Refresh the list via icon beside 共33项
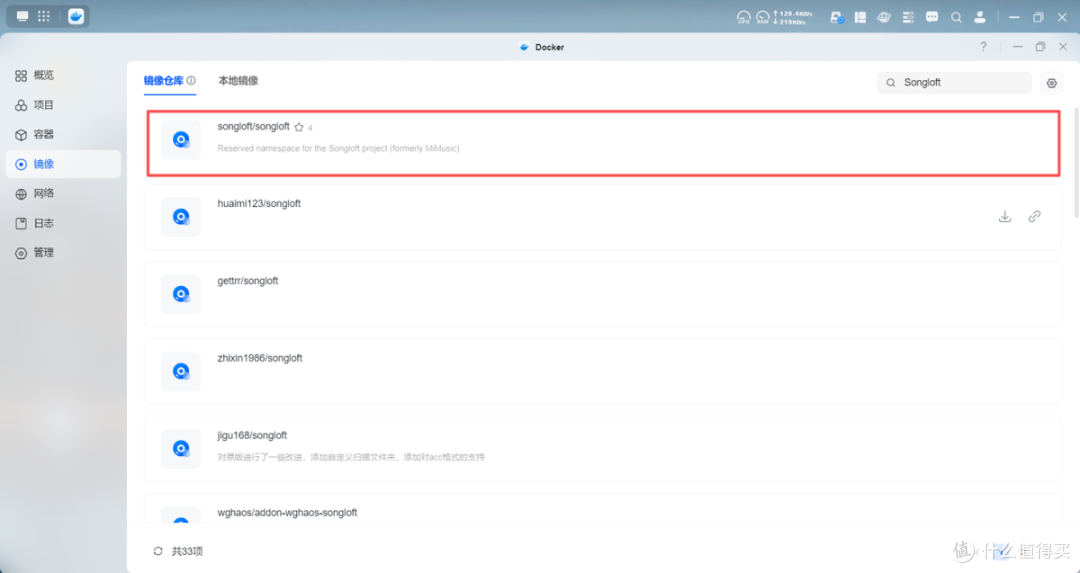The image size is (1080, 573). tap(158, 551)
